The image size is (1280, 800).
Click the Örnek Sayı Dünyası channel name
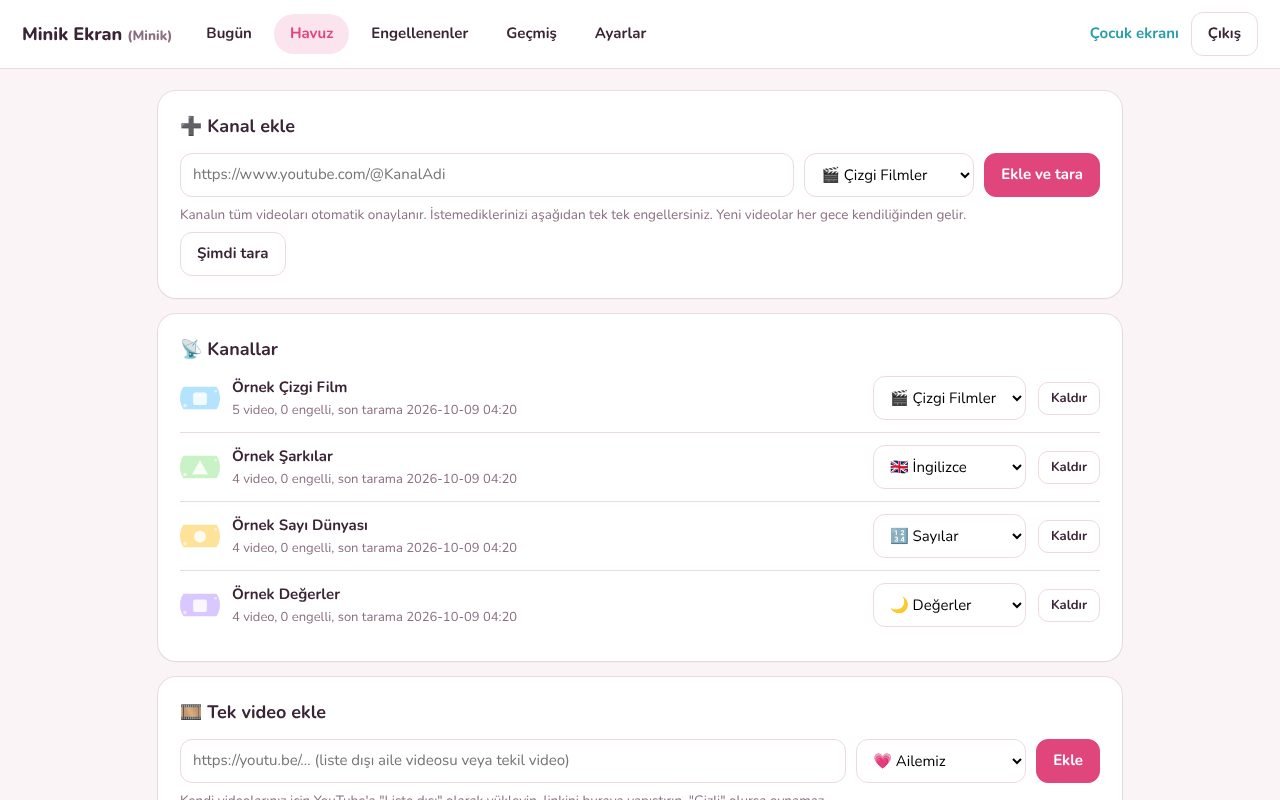point(300,525)
